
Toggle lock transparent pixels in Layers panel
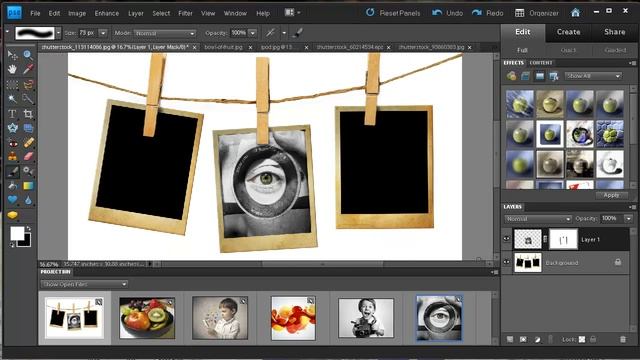click(x=582, y=339)
